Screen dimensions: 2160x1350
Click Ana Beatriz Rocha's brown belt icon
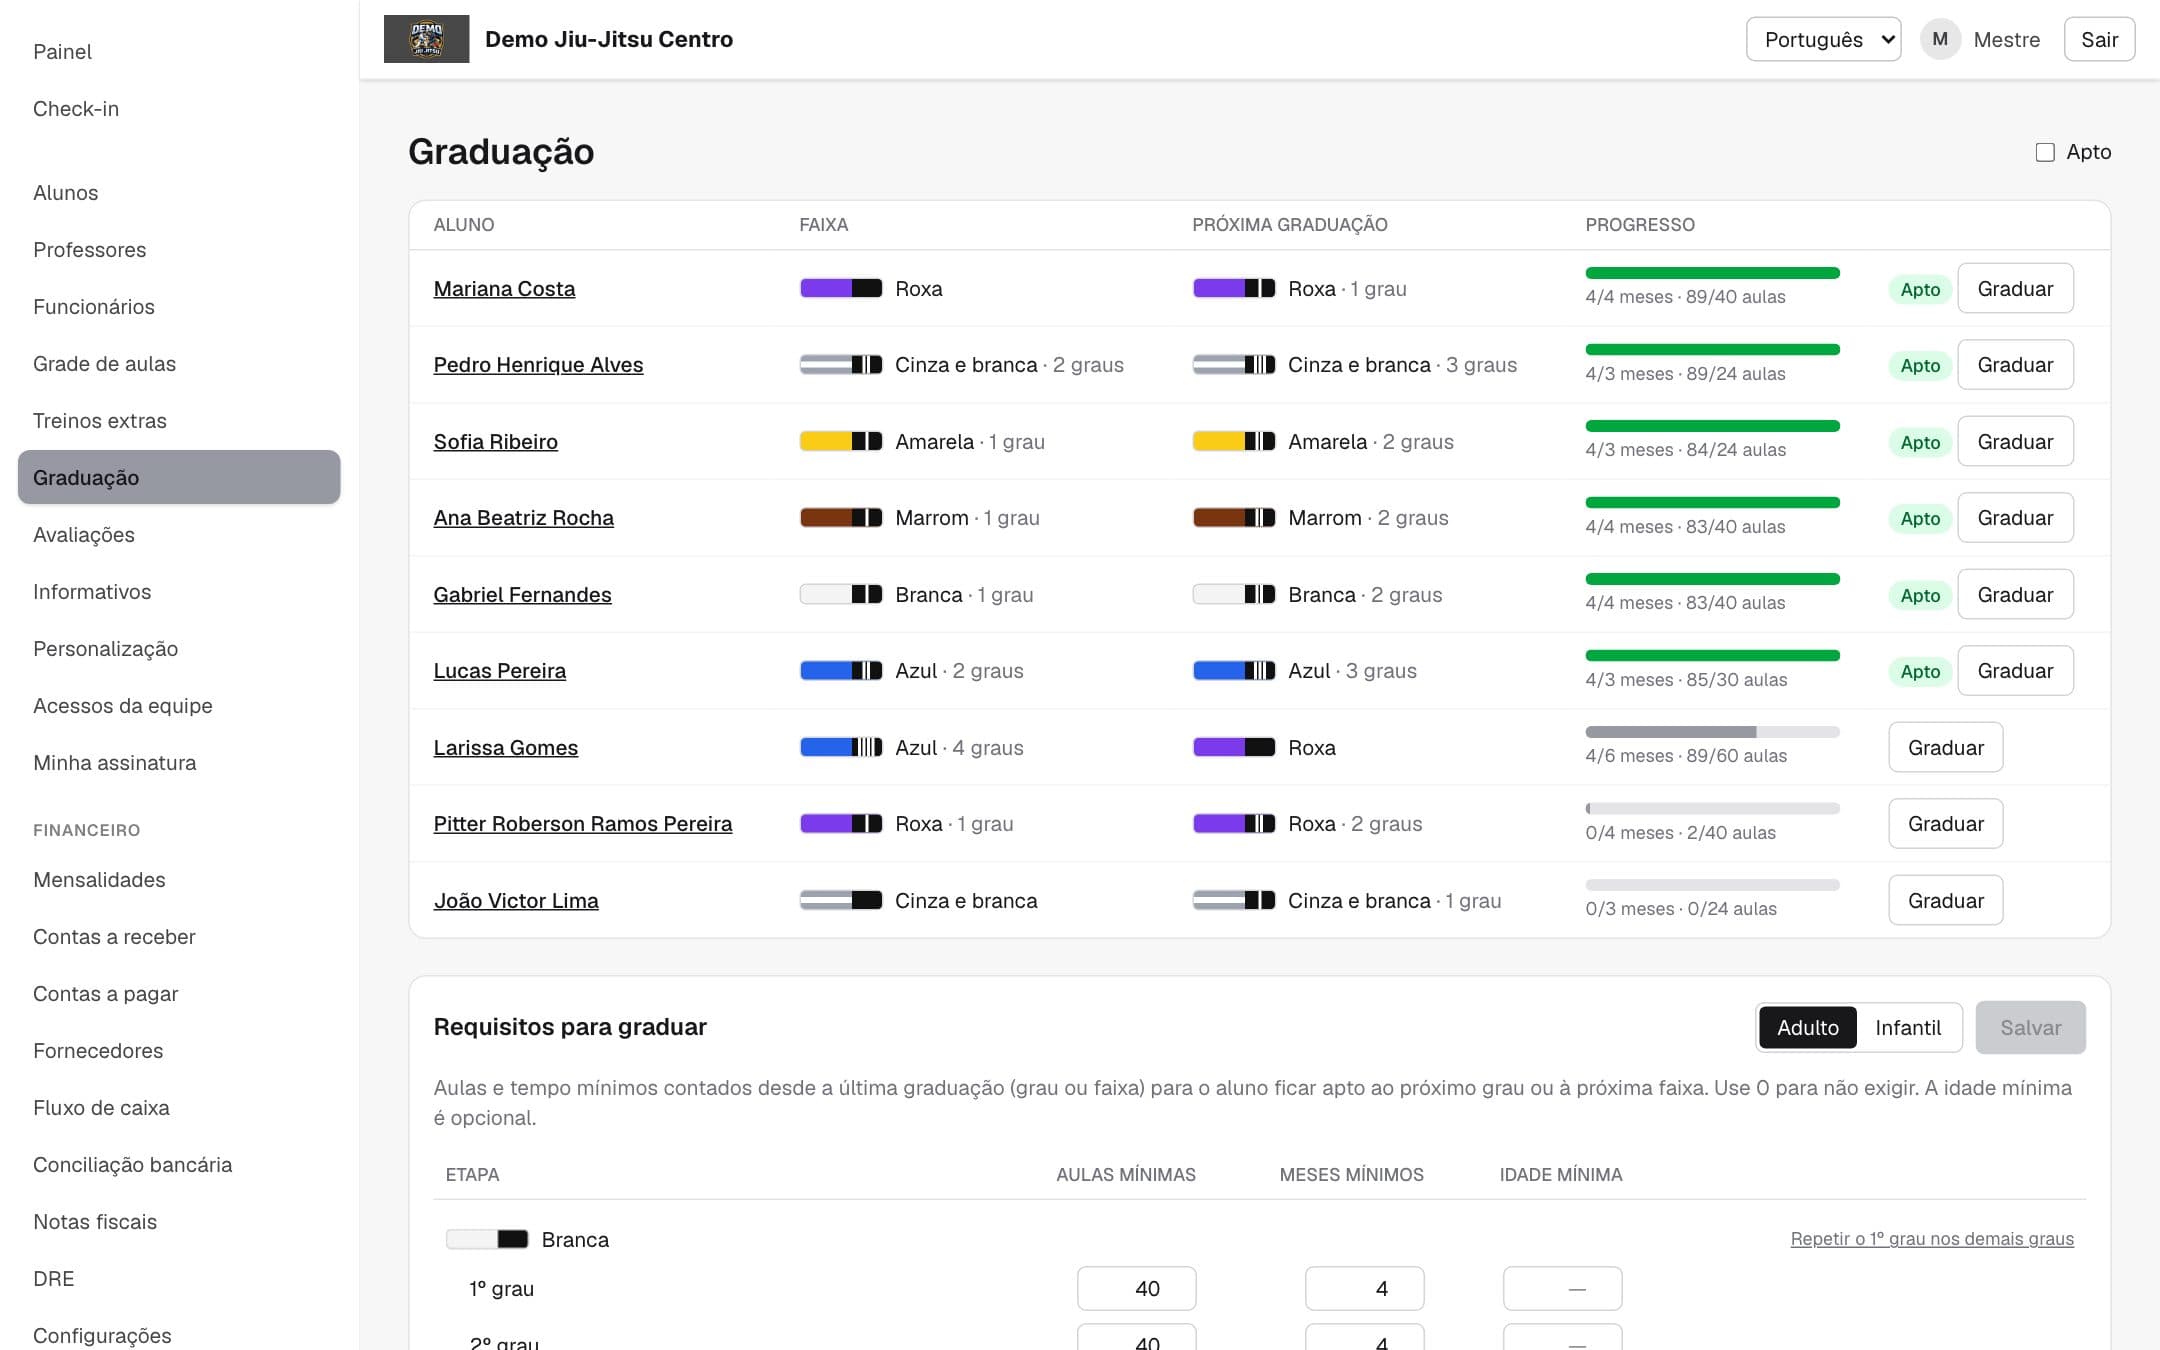(841, 518)
